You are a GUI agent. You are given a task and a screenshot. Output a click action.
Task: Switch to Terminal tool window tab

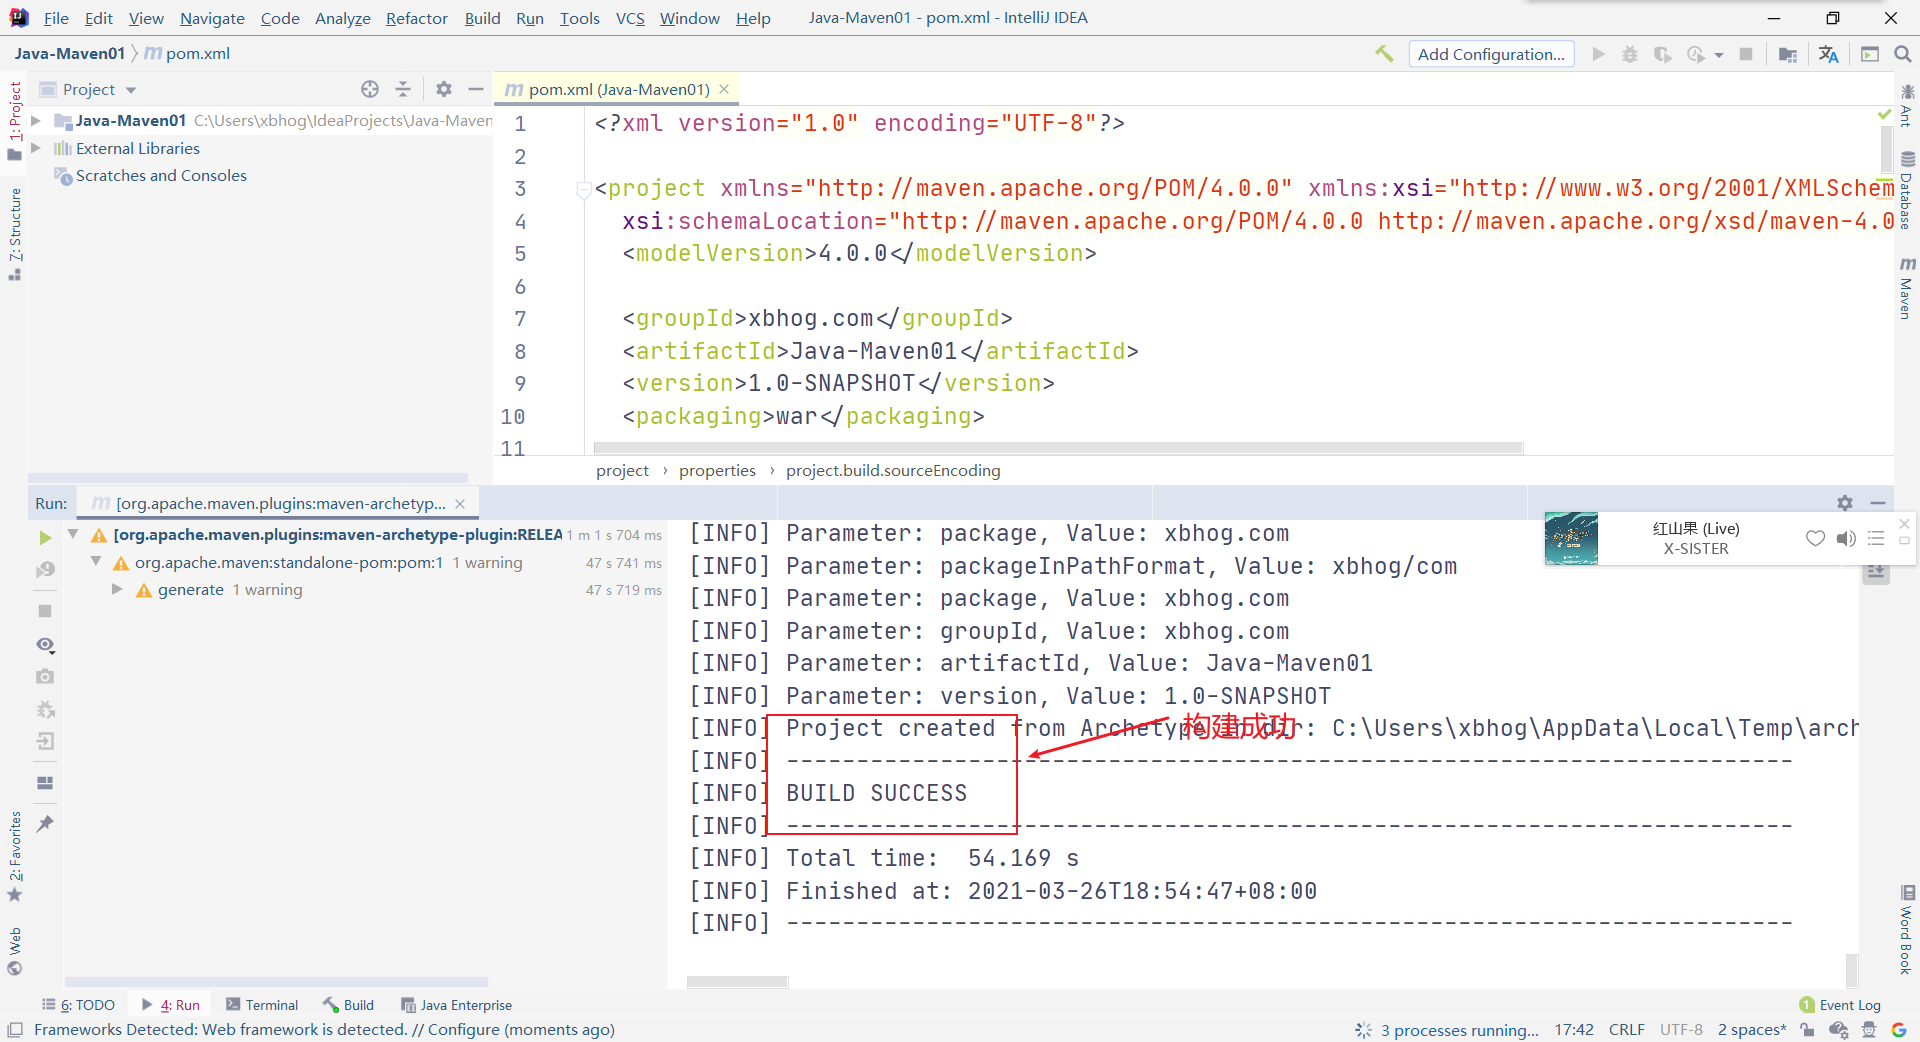click(x=262, y=1005)
